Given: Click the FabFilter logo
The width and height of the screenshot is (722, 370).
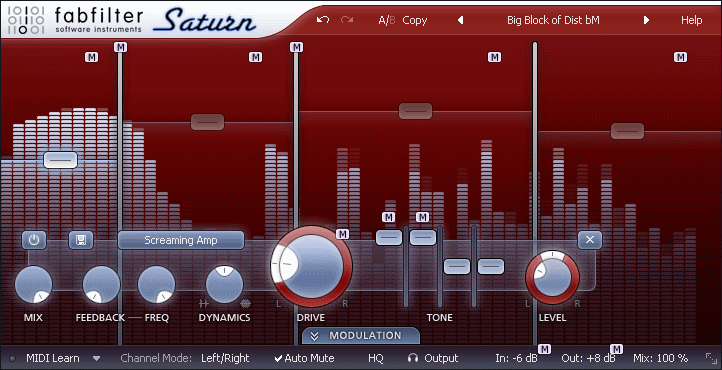Looking at the screenshot, I should [76, 20].
